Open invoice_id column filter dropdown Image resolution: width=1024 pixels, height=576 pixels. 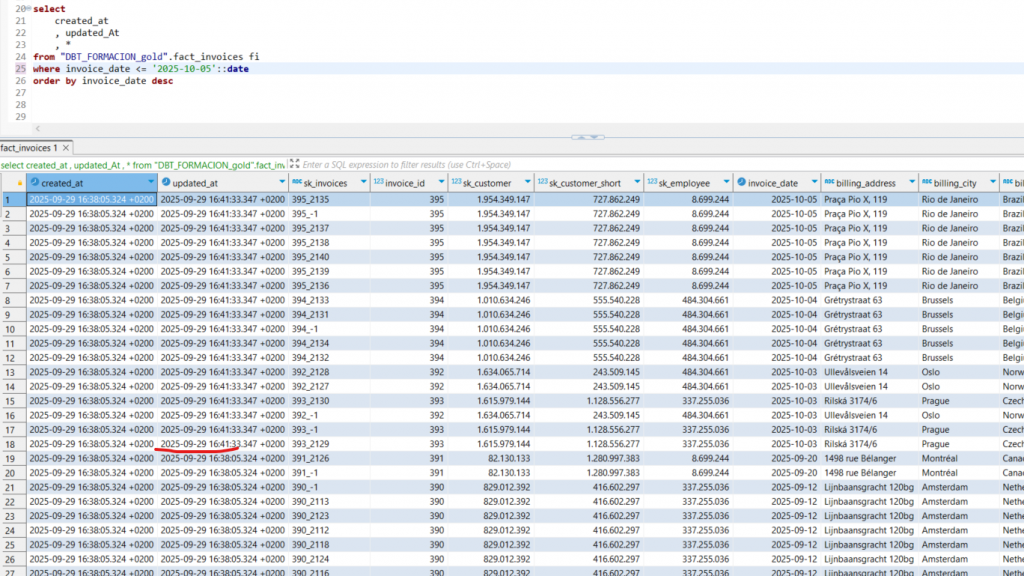click(441, 183)
